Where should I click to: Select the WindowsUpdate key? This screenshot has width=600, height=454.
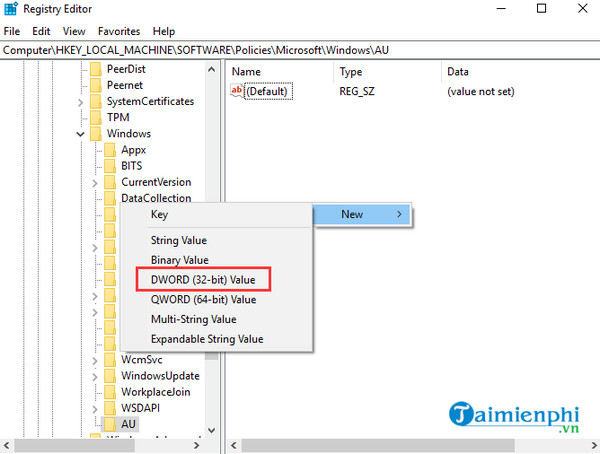pos(160,376)
